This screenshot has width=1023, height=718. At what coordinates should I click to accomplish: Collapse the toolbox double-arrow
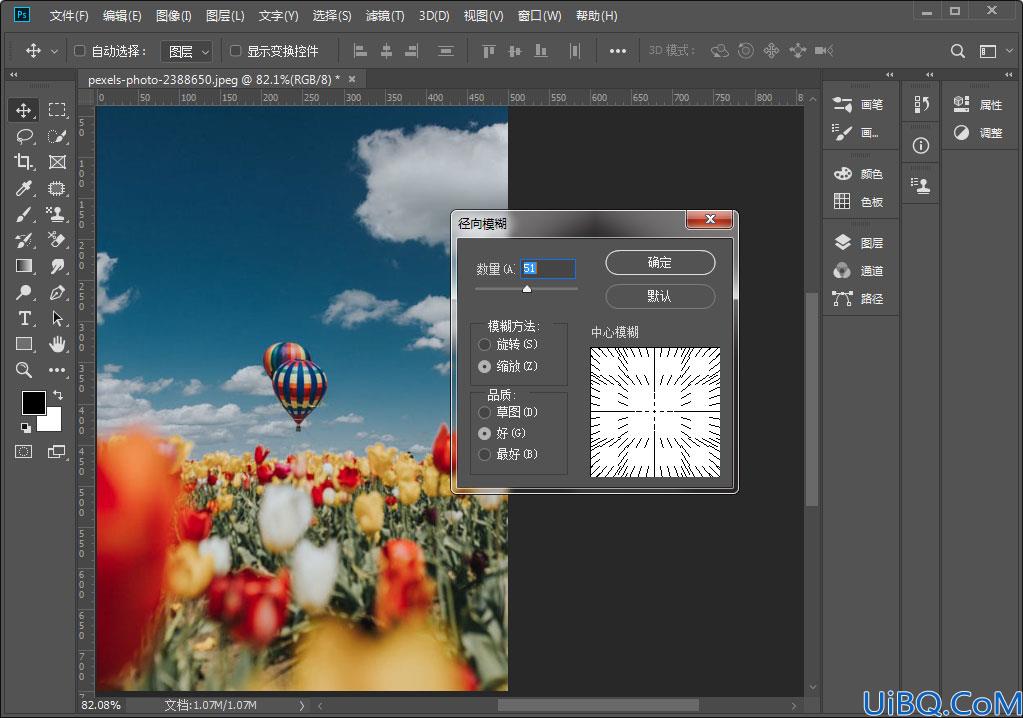[14, 75]
